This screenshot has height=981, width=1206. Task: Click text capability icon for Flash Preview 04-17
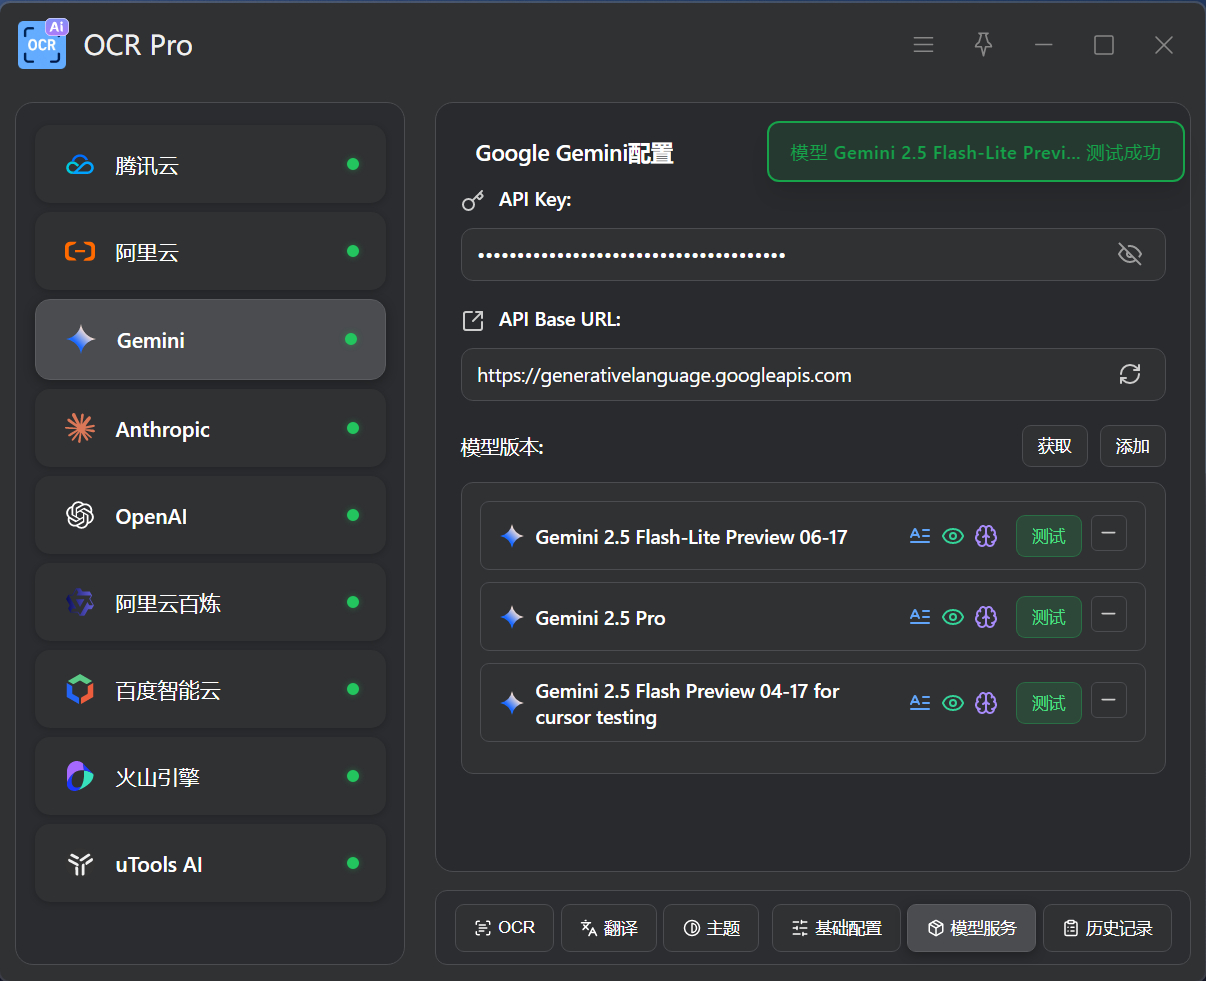coord(920,703)
